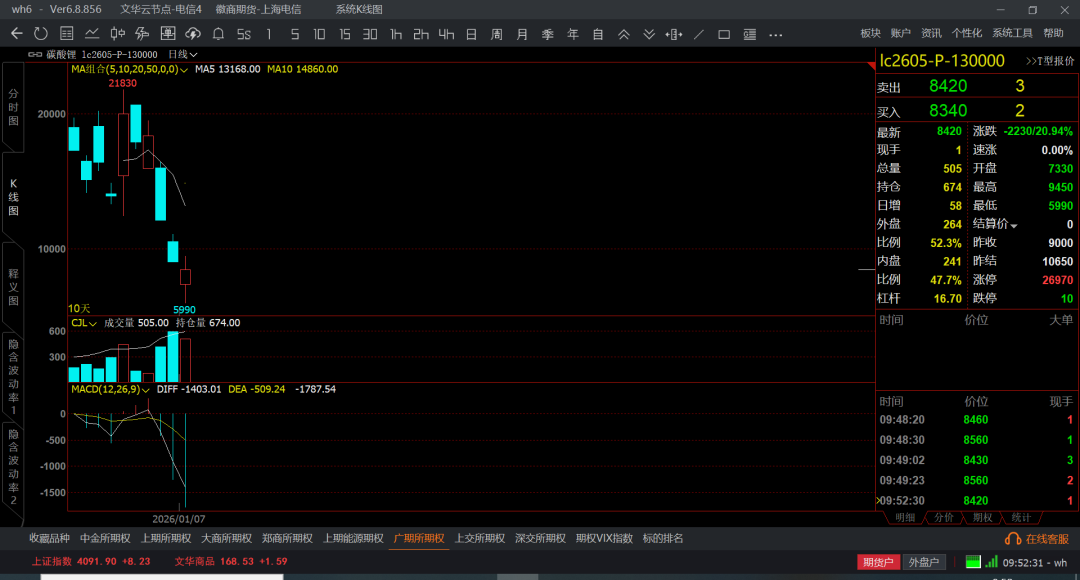The width and height of the screenshot is (1080, 580).
Task: Open the CJL indicator dropdown
Action: coord(93,323)
